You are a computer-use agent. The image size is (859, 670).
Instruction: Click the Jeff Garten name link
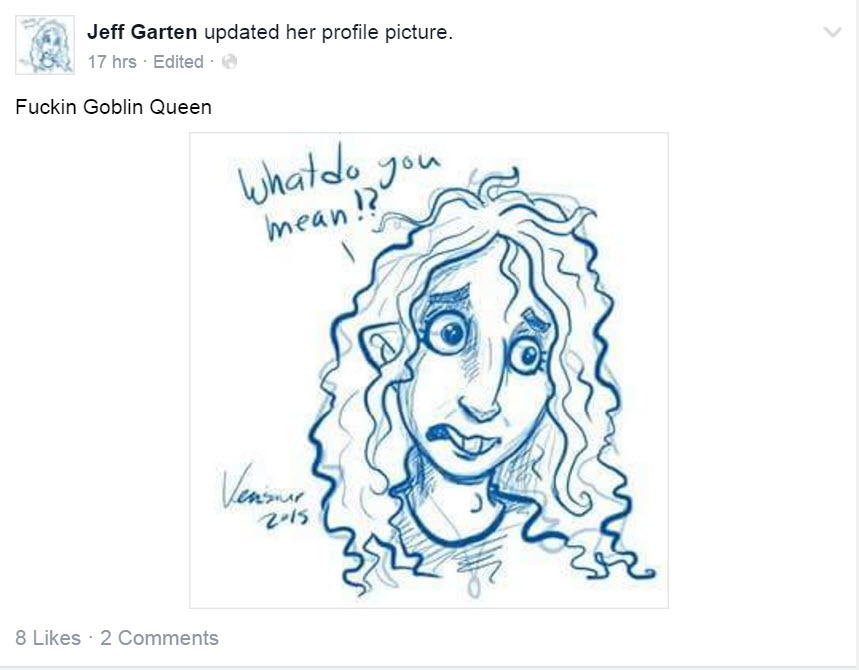coord(142,32)
